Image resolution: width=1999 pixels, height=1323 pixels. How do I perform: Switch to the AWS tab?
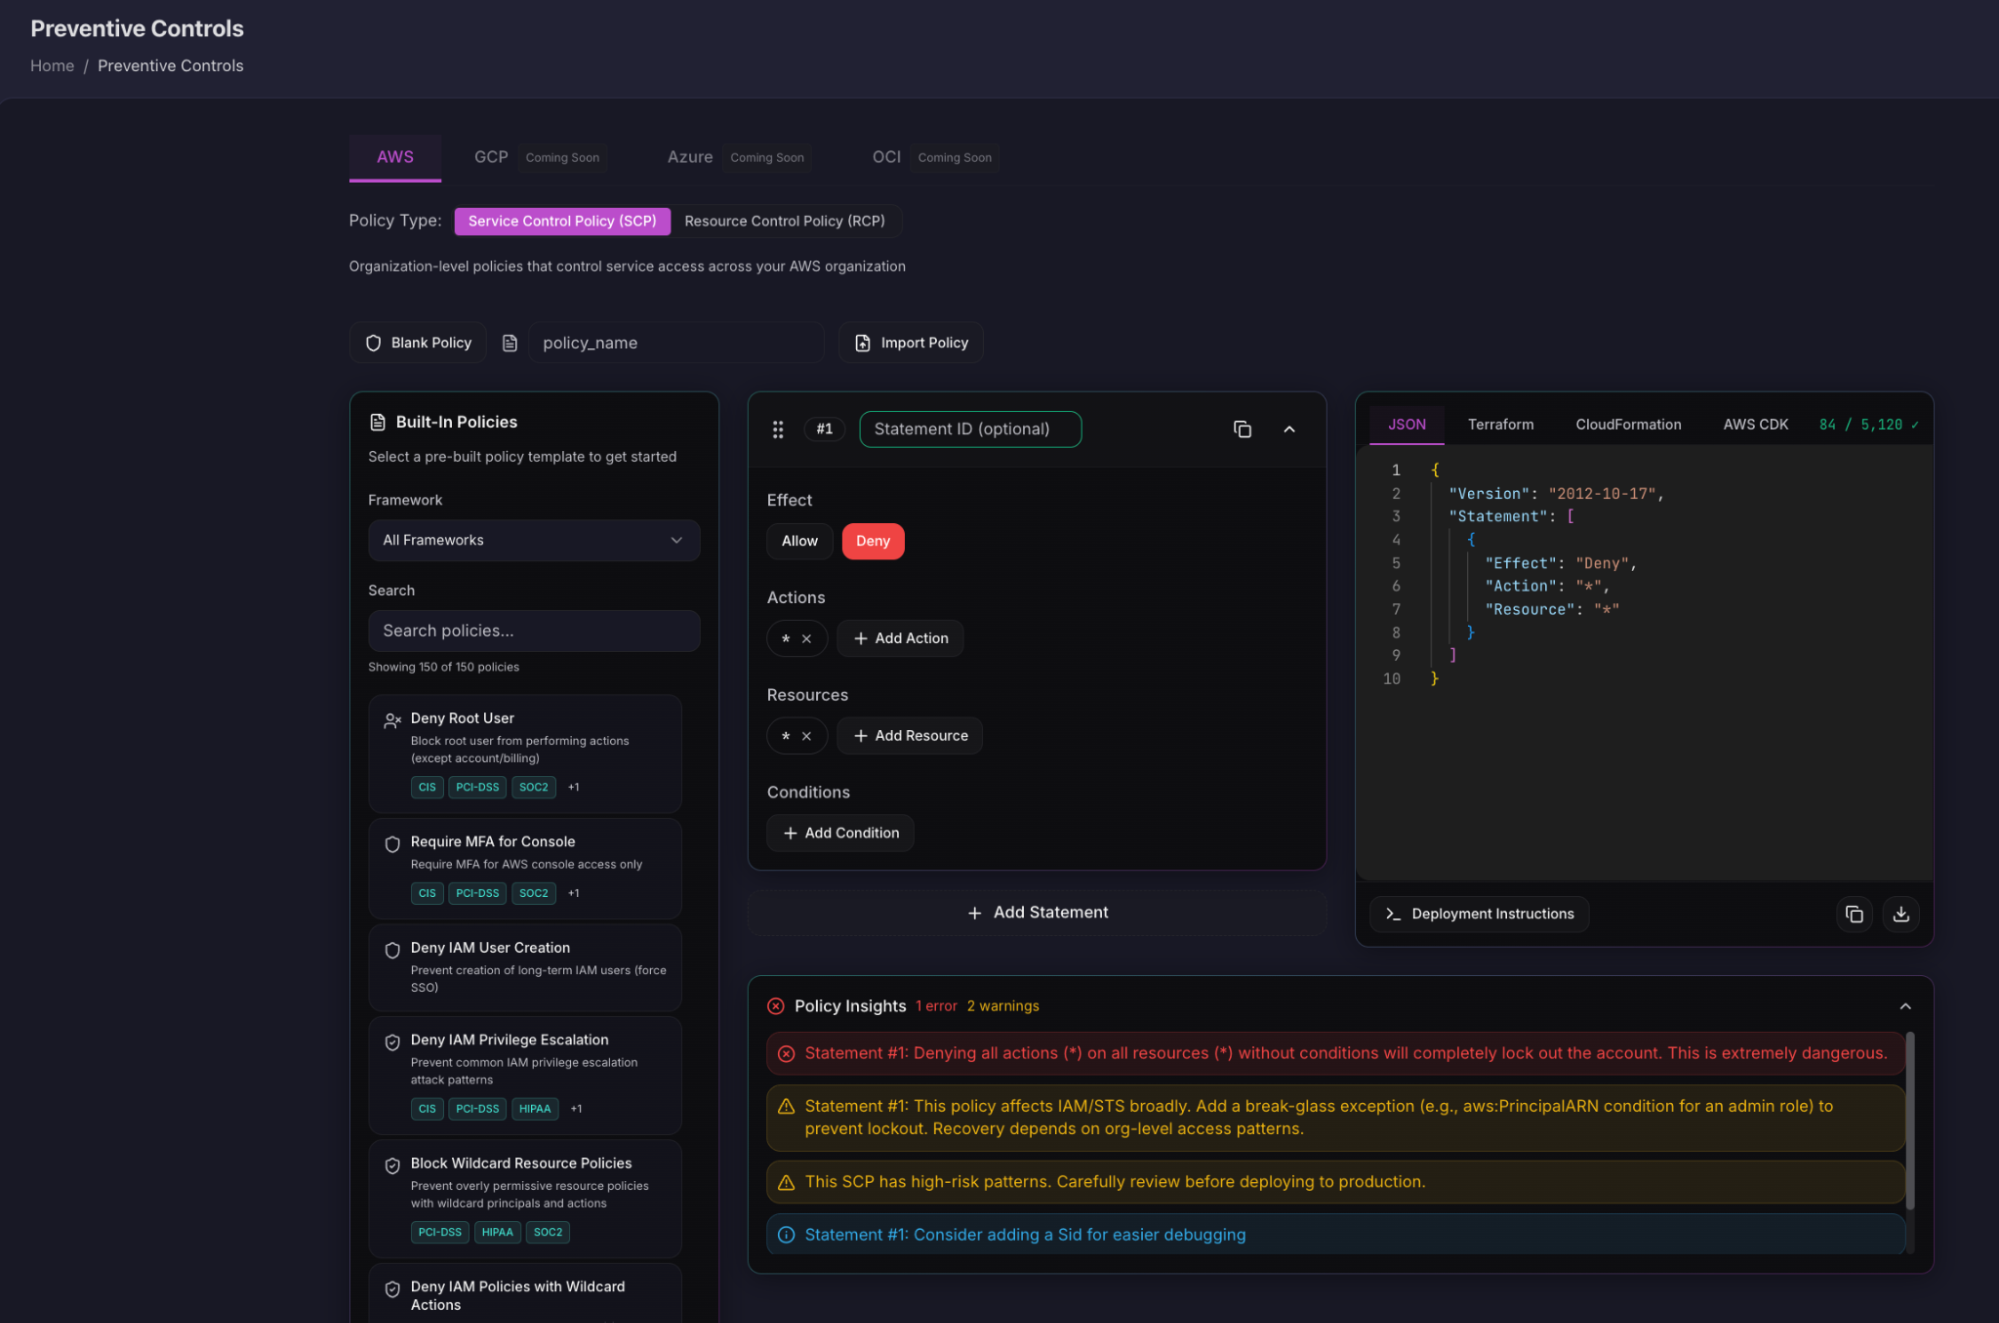pos(395,157)
